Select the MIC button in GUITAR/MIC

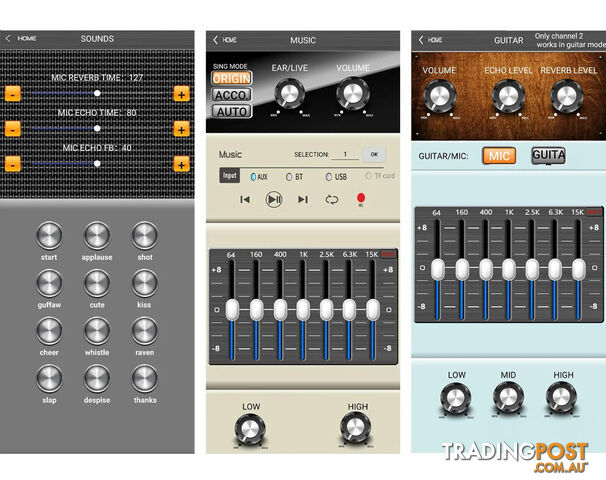pyautogui.click(x=499, y=156)
